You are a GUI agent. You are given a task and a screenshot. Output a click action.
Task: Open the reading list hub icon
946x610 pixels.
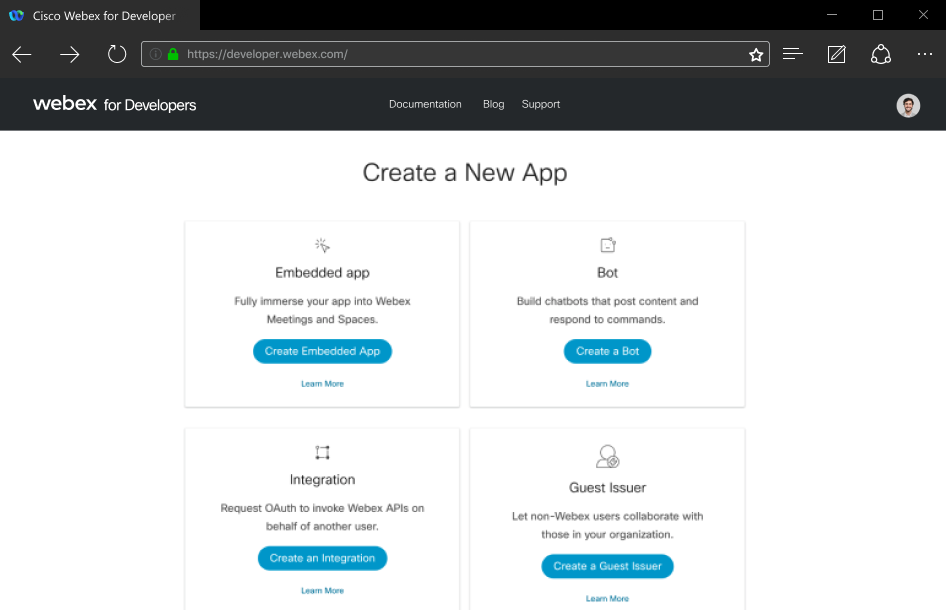pos(793,54)
